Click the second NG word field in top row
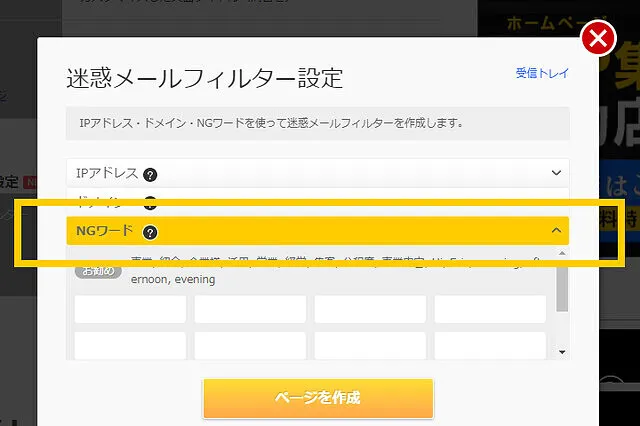The height and width of the screenshot is (426, 640). [x=250, y=309]
